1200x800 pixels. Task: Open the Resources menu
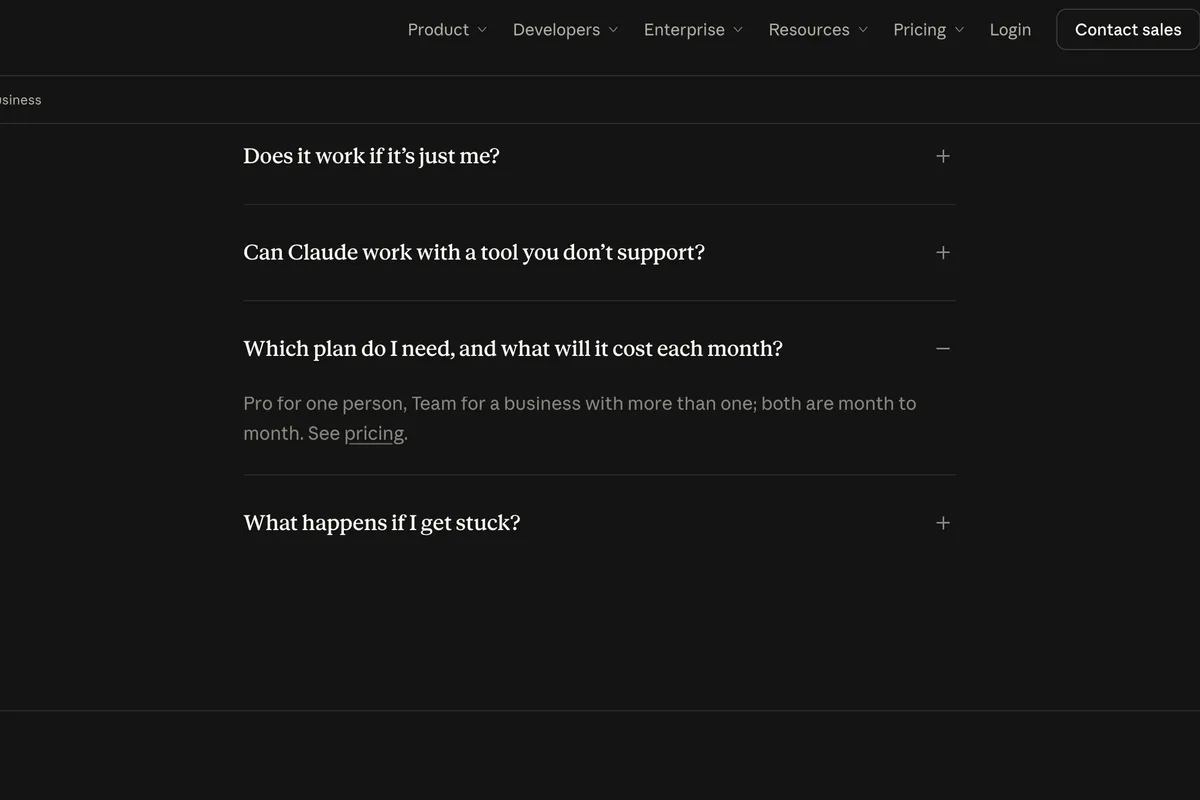pyautogui.click(x=818, y=30)
